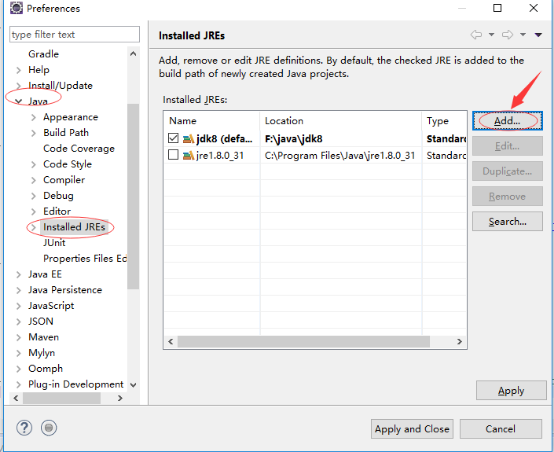Expand the Mylyn node
The image size is (554, 452).
[19, 353]
